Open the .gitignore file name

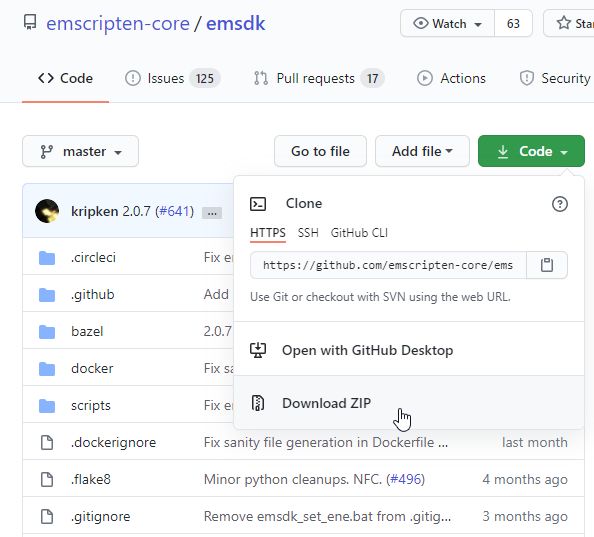tap(101, 517)
